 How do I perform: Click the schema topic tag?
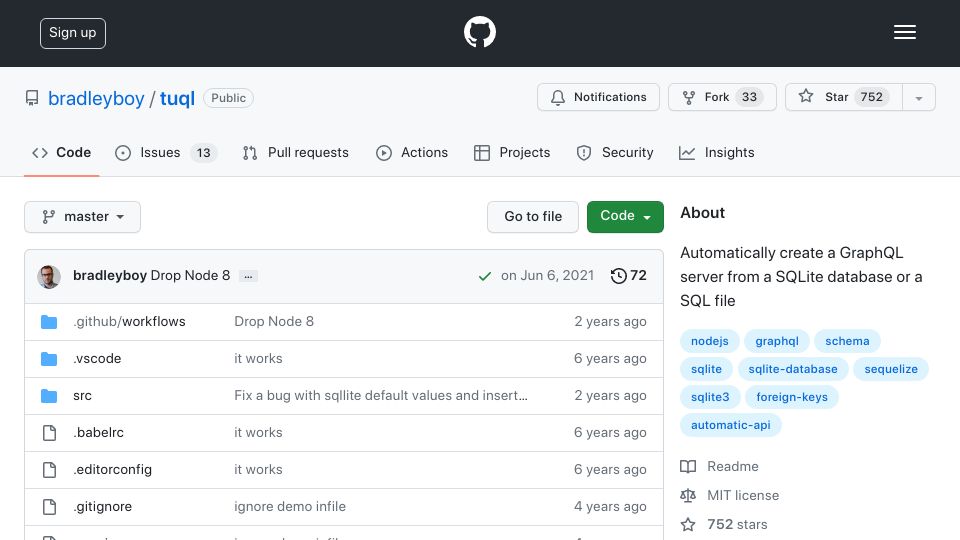point(847,341)
